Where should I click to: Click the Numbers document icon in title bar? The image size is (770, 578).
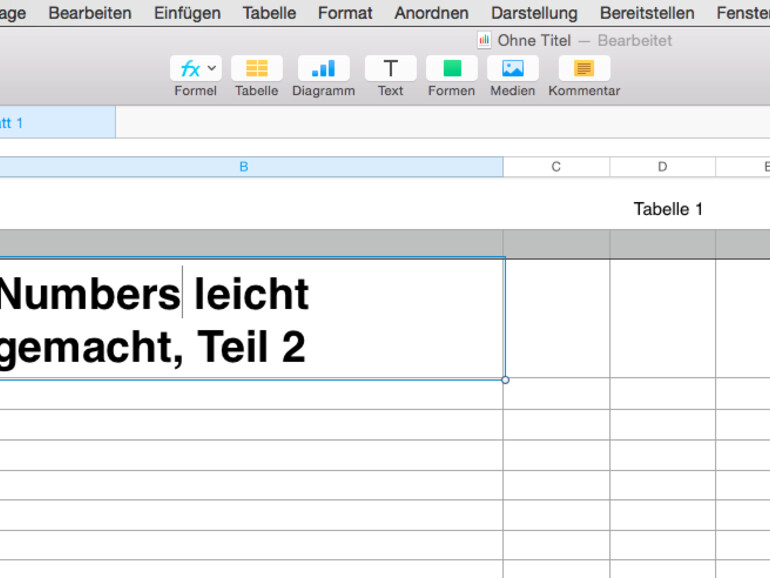click(x=484, y=40)
